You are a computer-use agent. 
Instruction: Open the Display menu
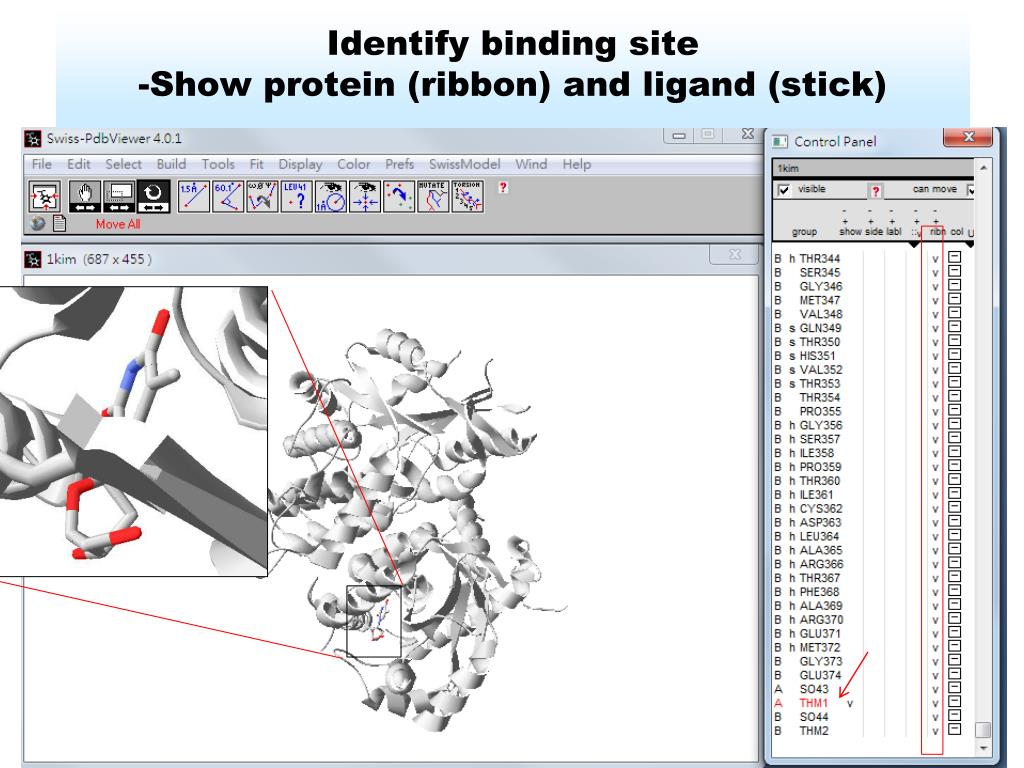tap(300, 164)
